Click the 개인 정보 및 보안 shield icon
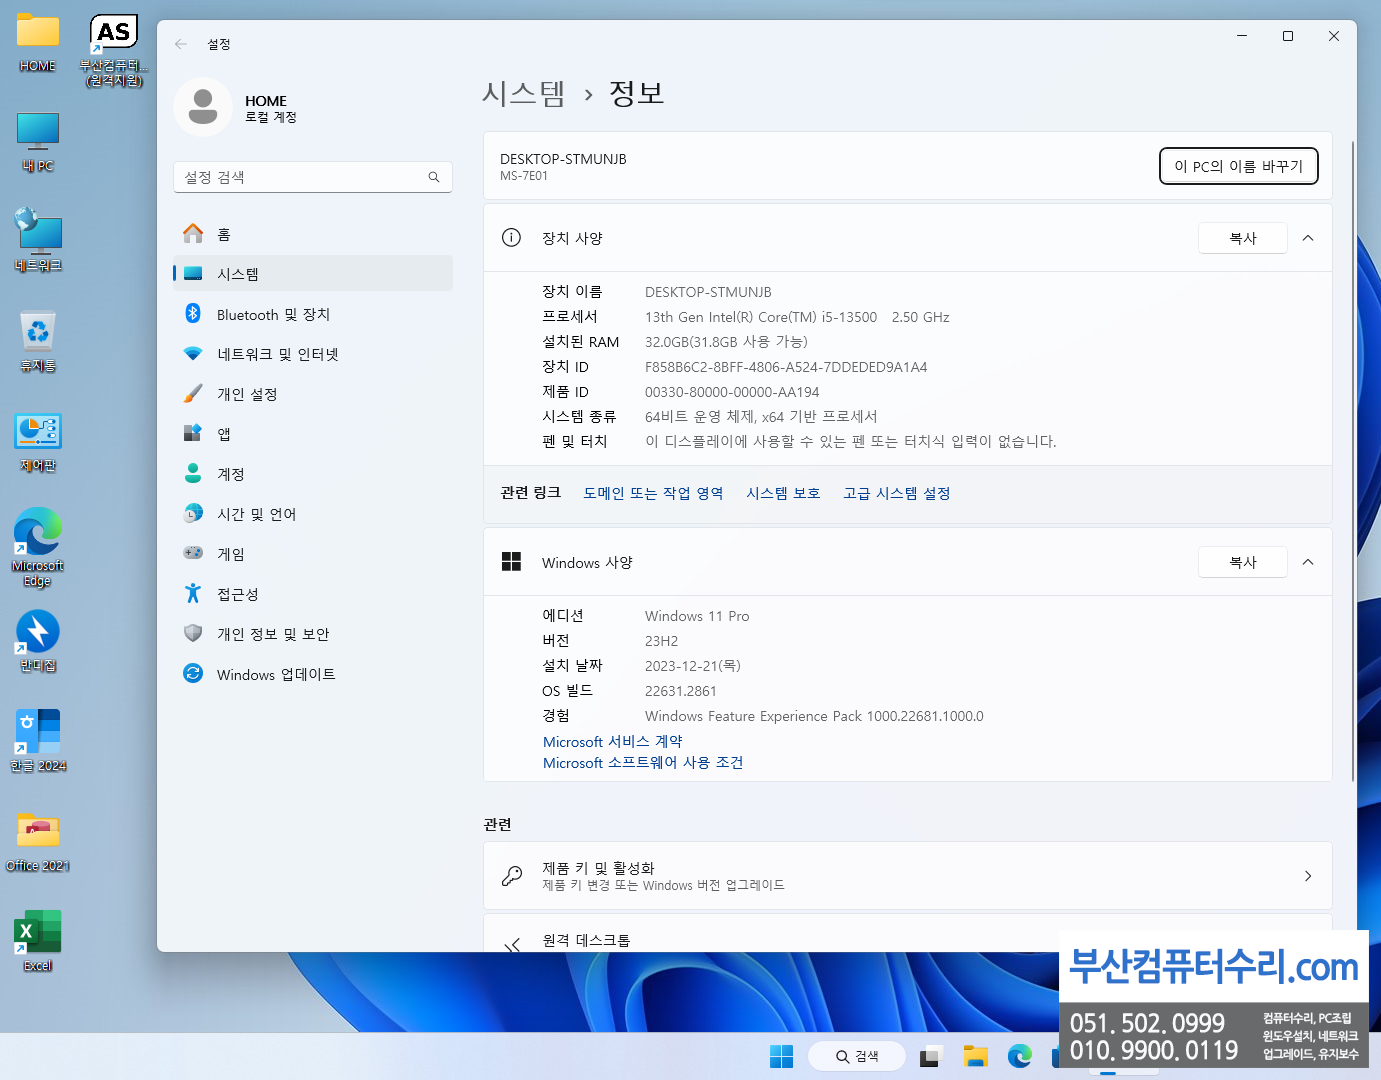1381x1080 pixels. [x=193, y=633]
